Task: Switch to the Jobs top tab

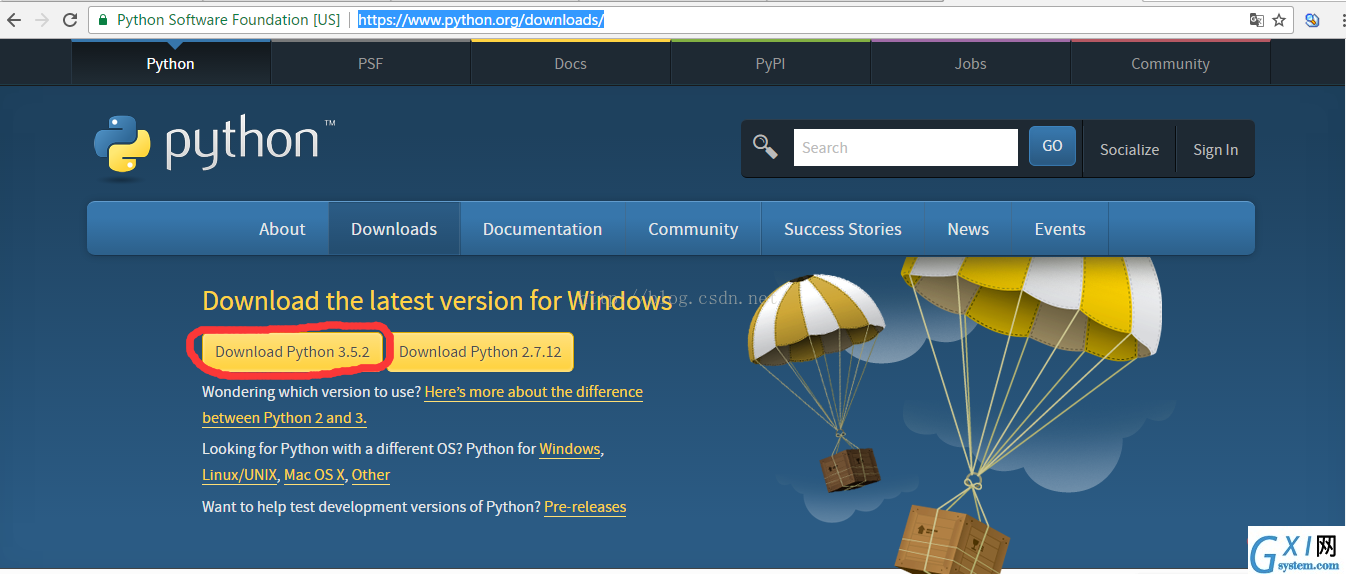Action: (x=970, y=63)
